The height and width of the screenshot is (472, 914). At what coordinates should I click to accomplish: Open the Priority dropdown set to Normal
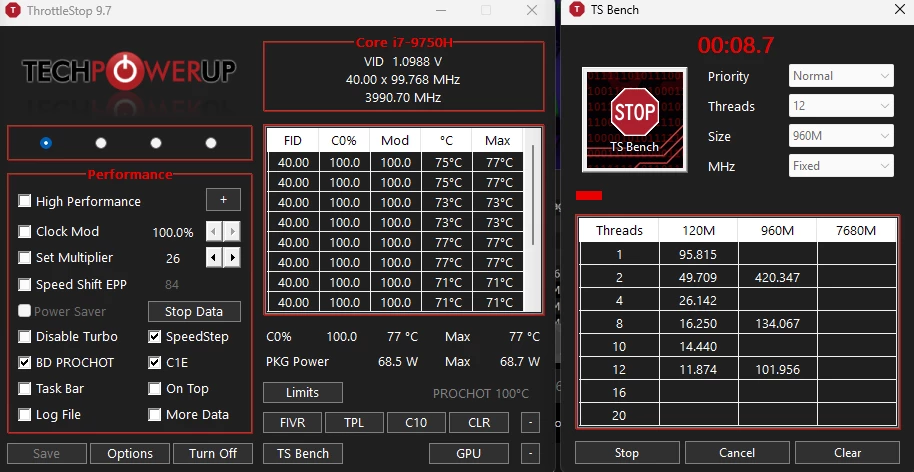point(841,76)
